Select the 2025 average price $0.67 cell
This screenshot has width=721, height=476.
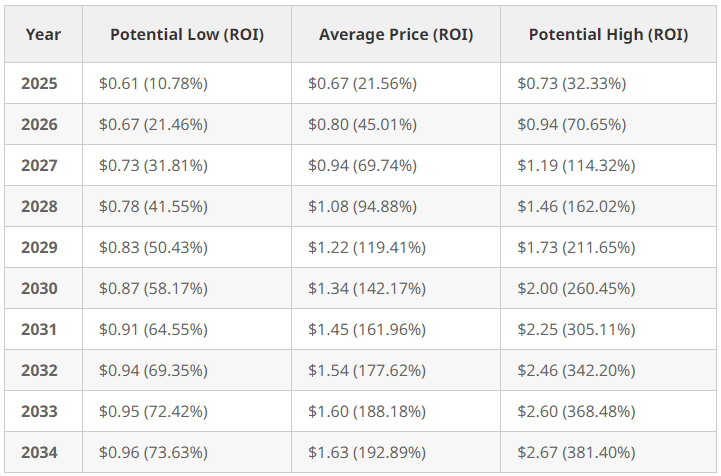[367, 83]
